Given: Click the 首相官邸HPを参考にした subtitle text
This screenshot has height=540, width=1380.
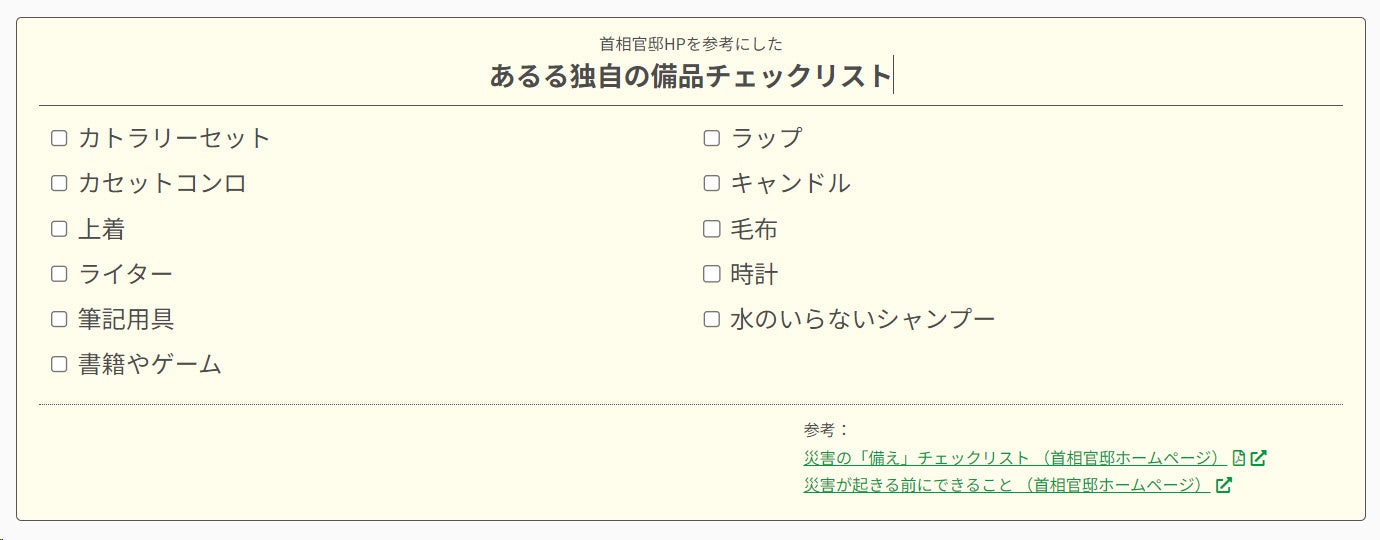Looking at the screenshot, I should pos(690,44).
